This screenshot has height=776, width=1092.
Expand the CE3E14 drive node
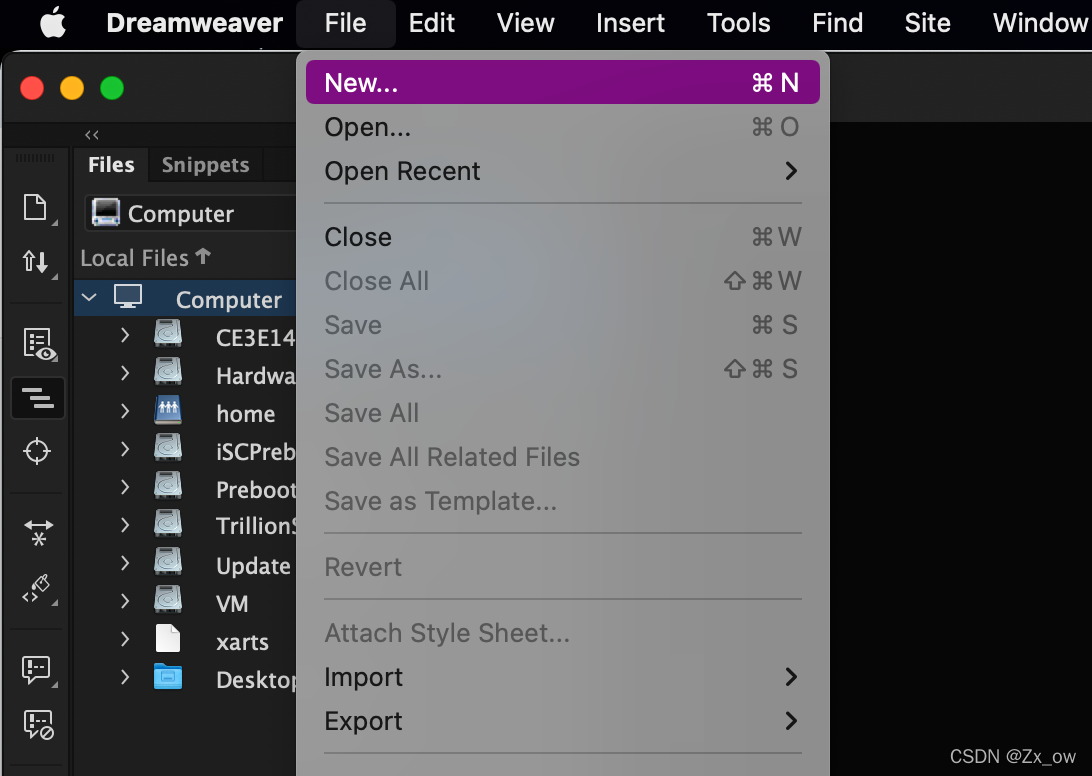click(x=125, y=335)
